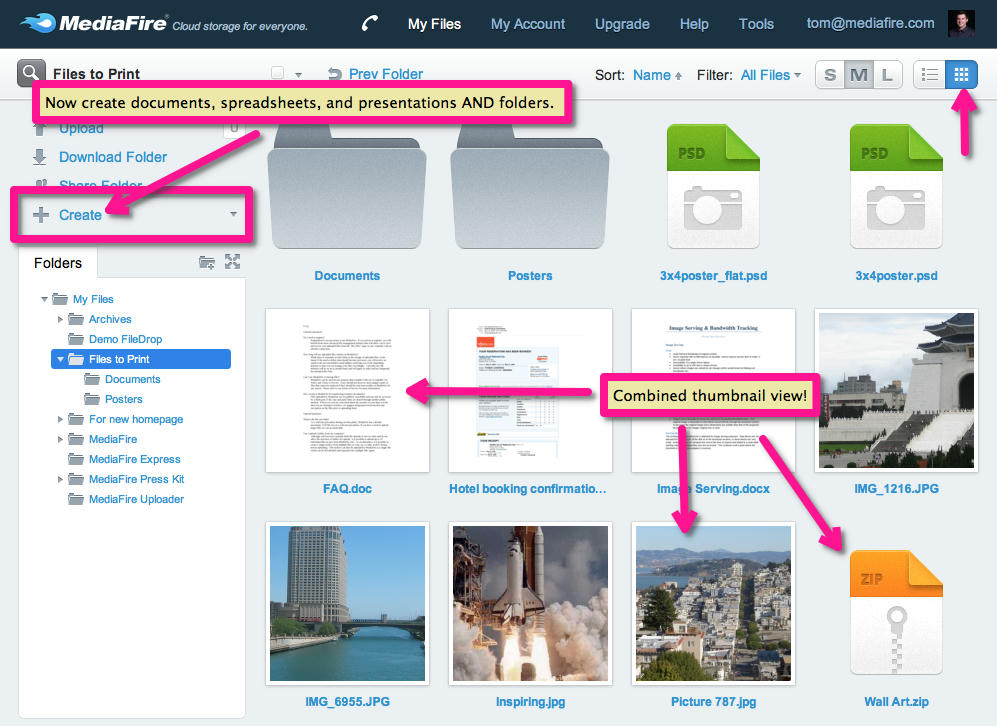This screenshot has width=997, height=726.
Task: Click the plus icon beside Create
Action: point(41,215)
